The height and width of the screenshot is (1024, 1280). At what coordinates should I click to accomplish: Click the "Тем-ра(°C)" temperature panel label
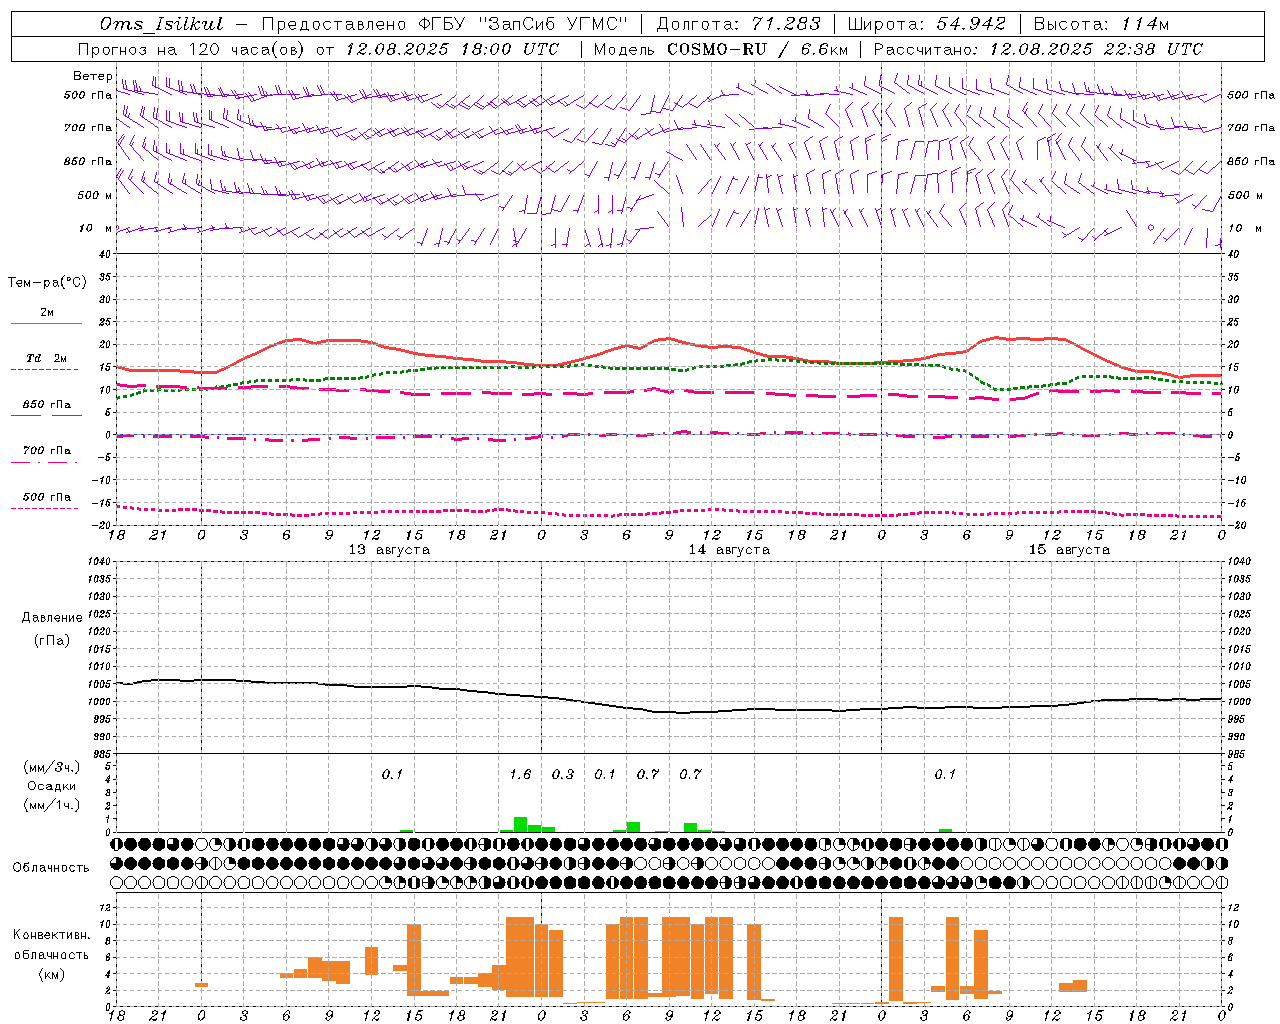(47, 283)
